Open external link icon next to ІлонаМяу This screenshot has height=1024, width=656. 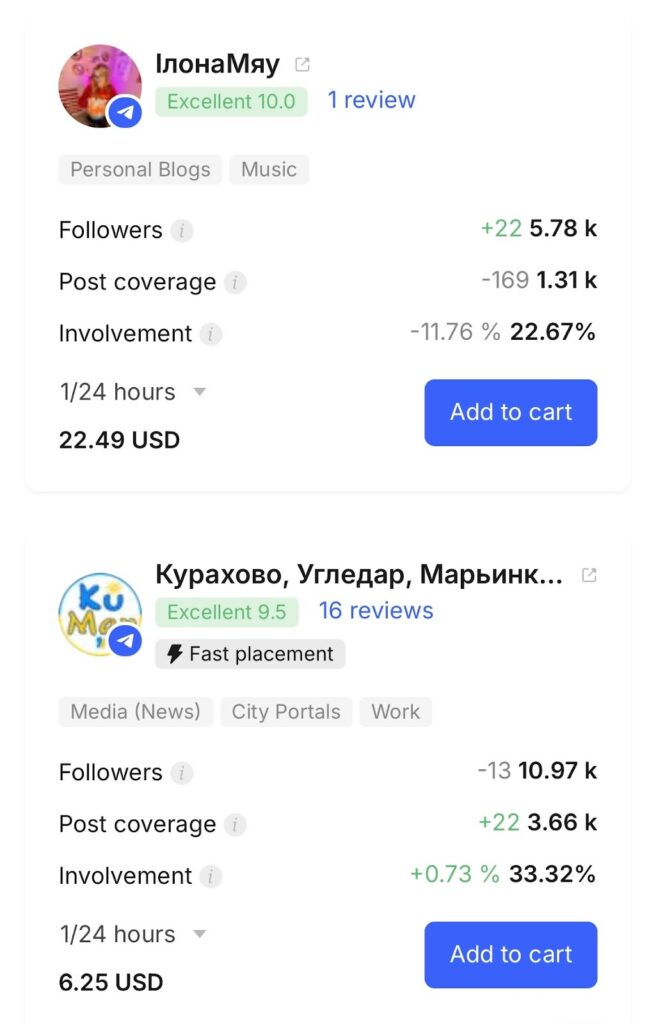point(302,65)
